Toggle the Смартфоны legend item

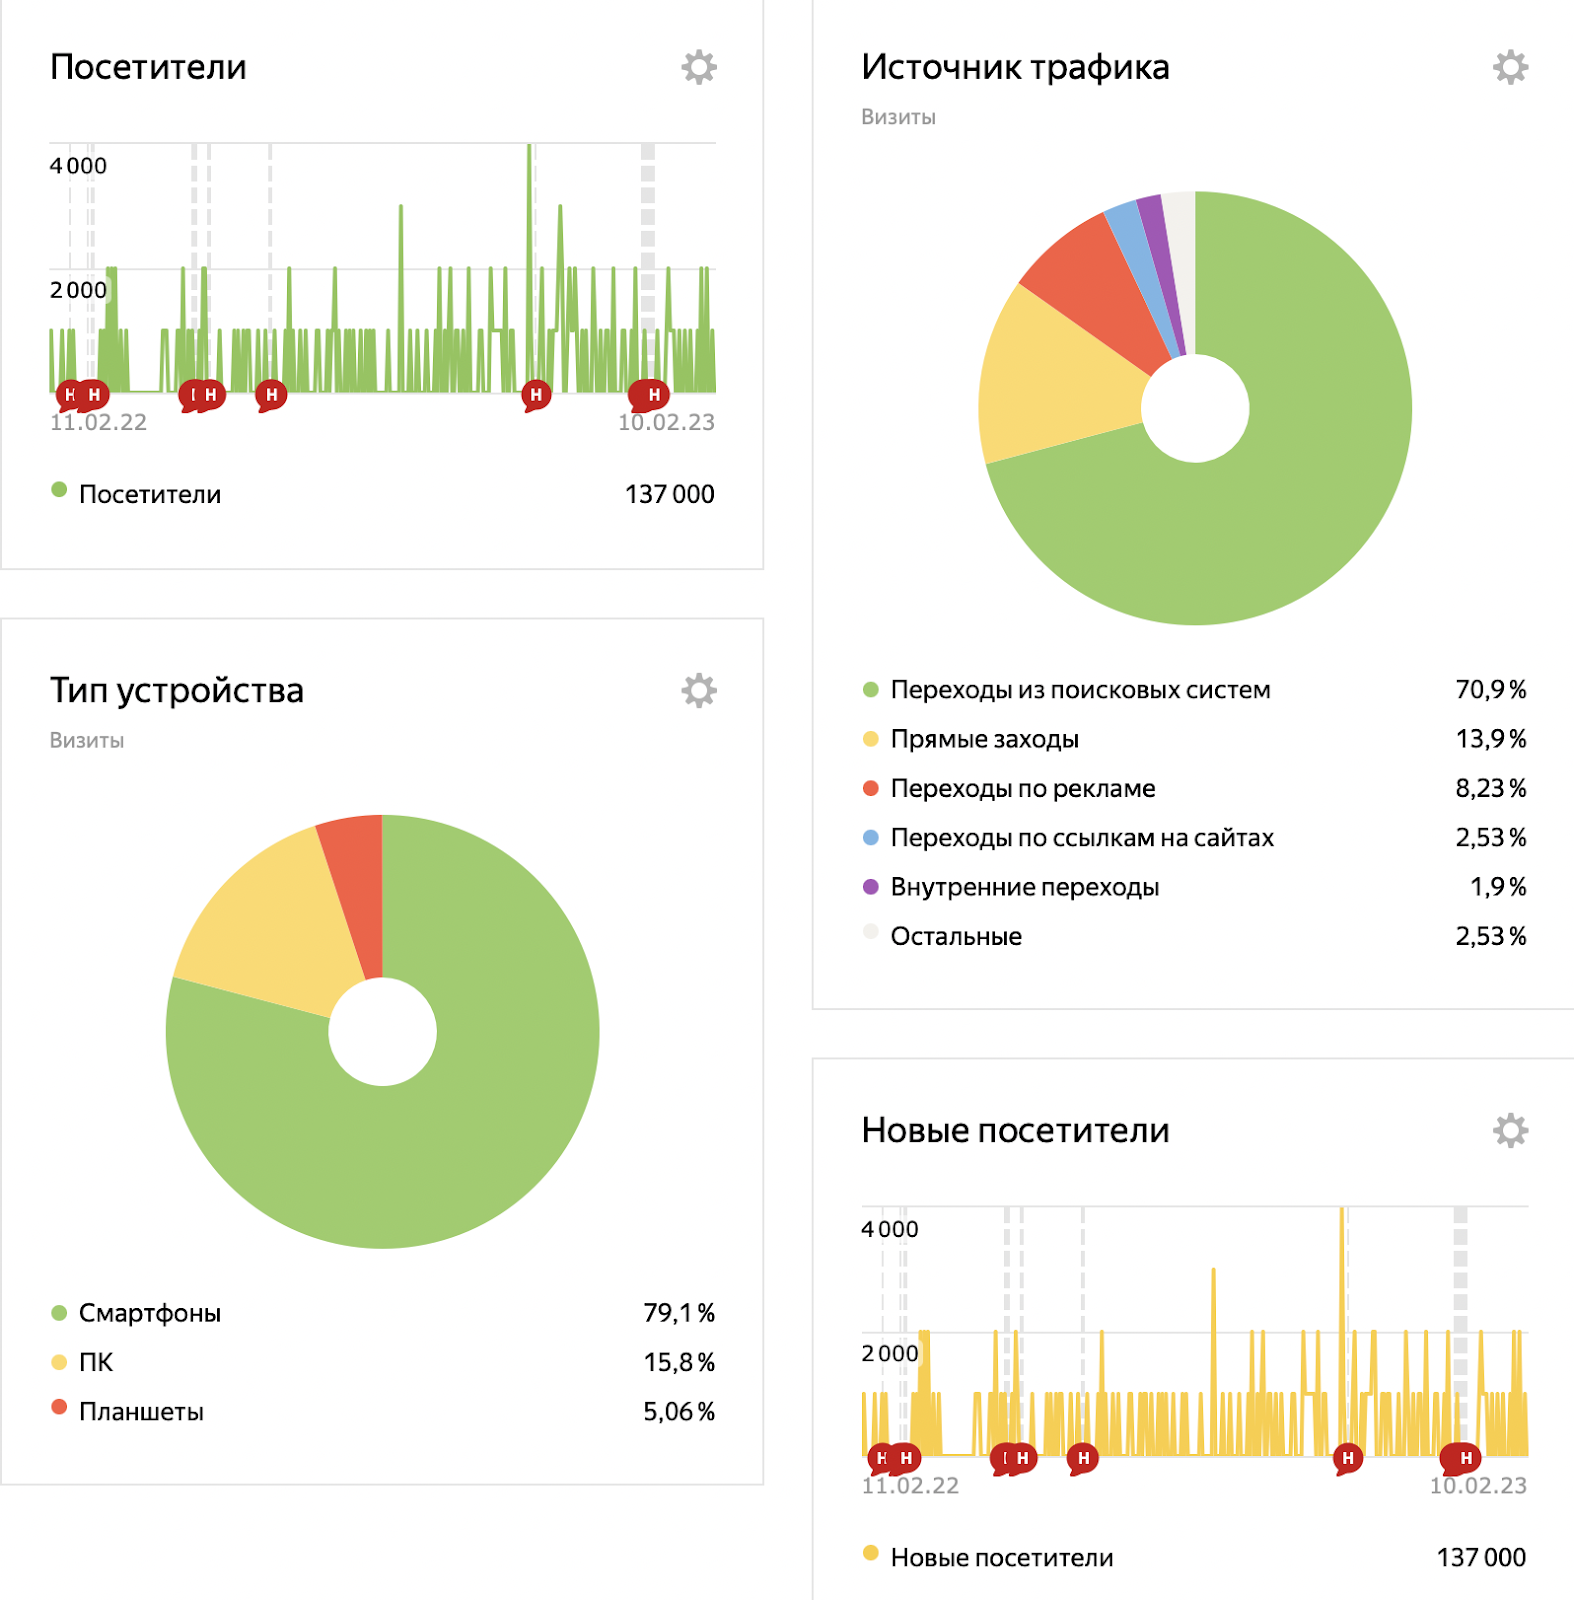[149, 1313]
